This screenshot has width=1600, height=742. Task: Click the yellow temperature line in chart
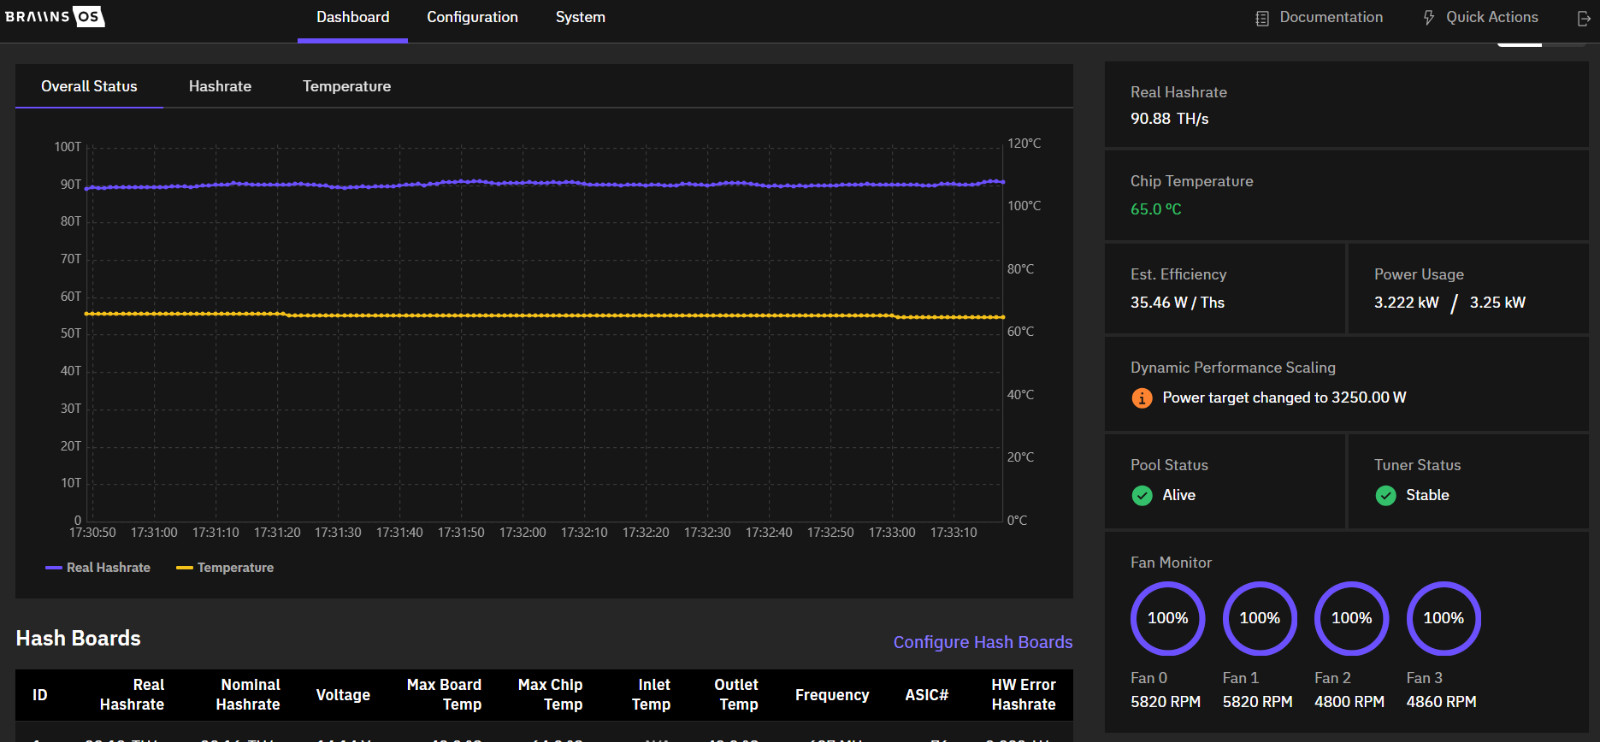coord(545,316)
